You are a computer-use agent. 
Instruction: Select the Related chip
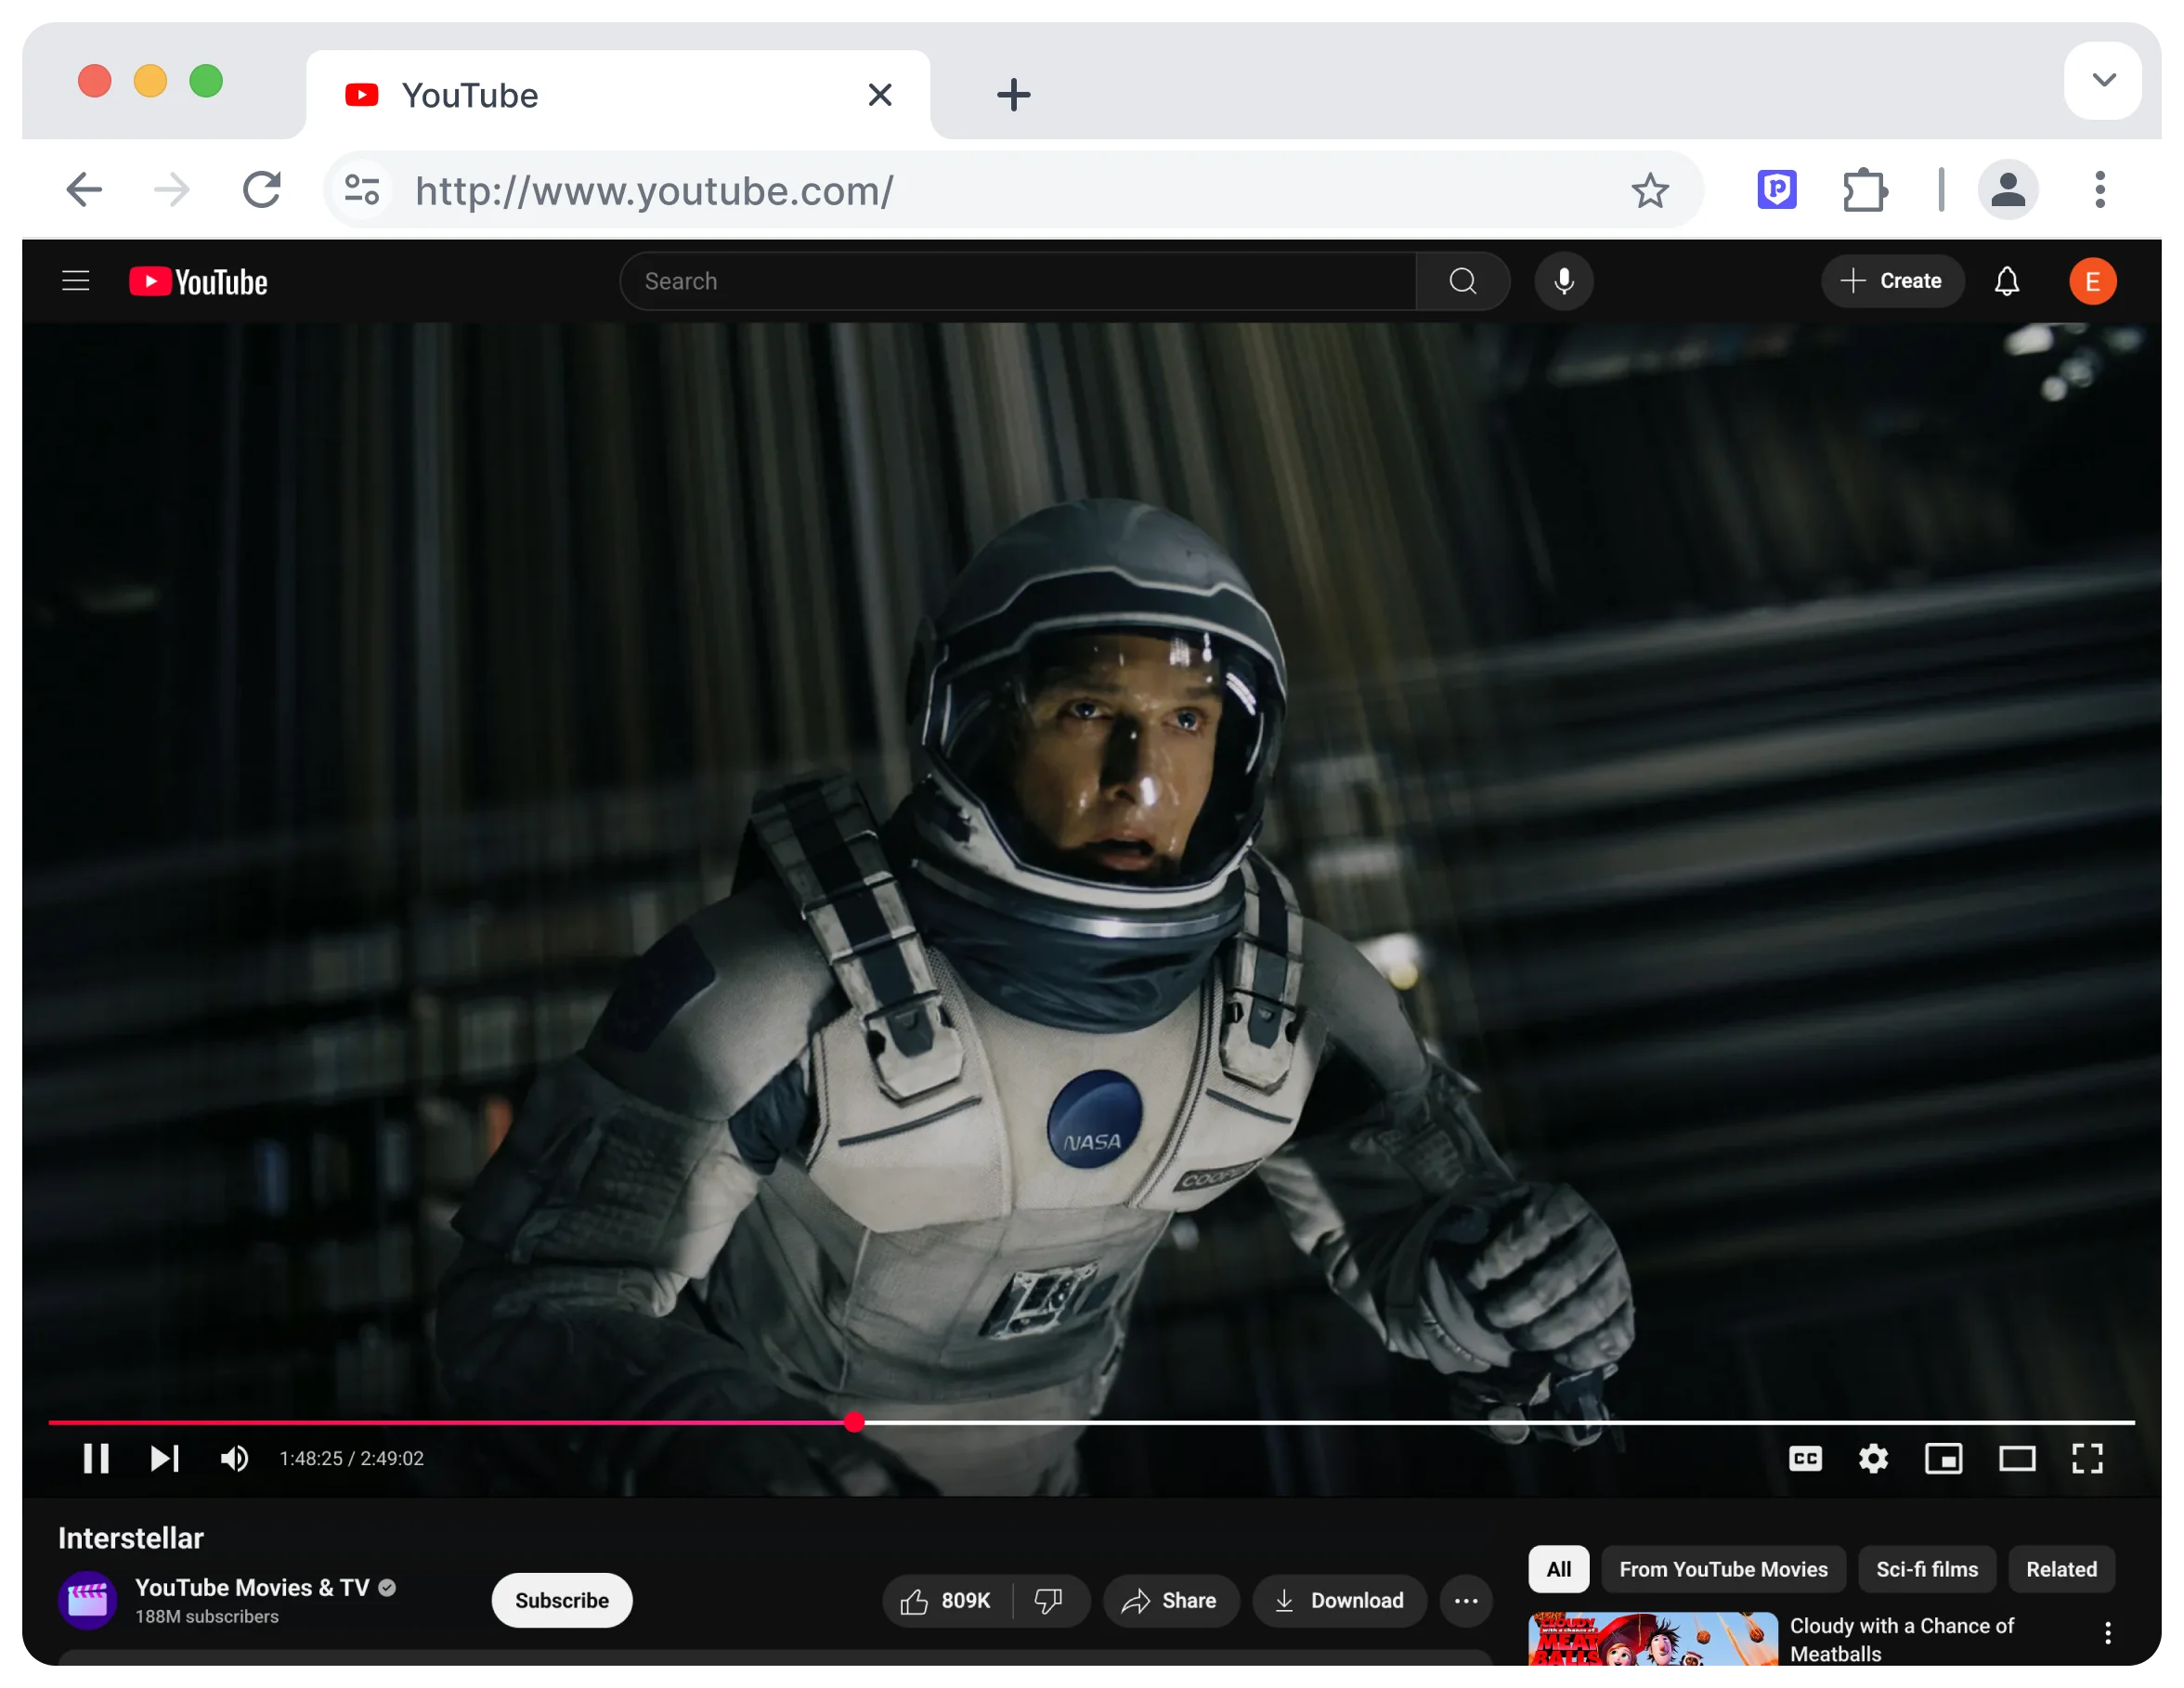click(2061, 1569)
